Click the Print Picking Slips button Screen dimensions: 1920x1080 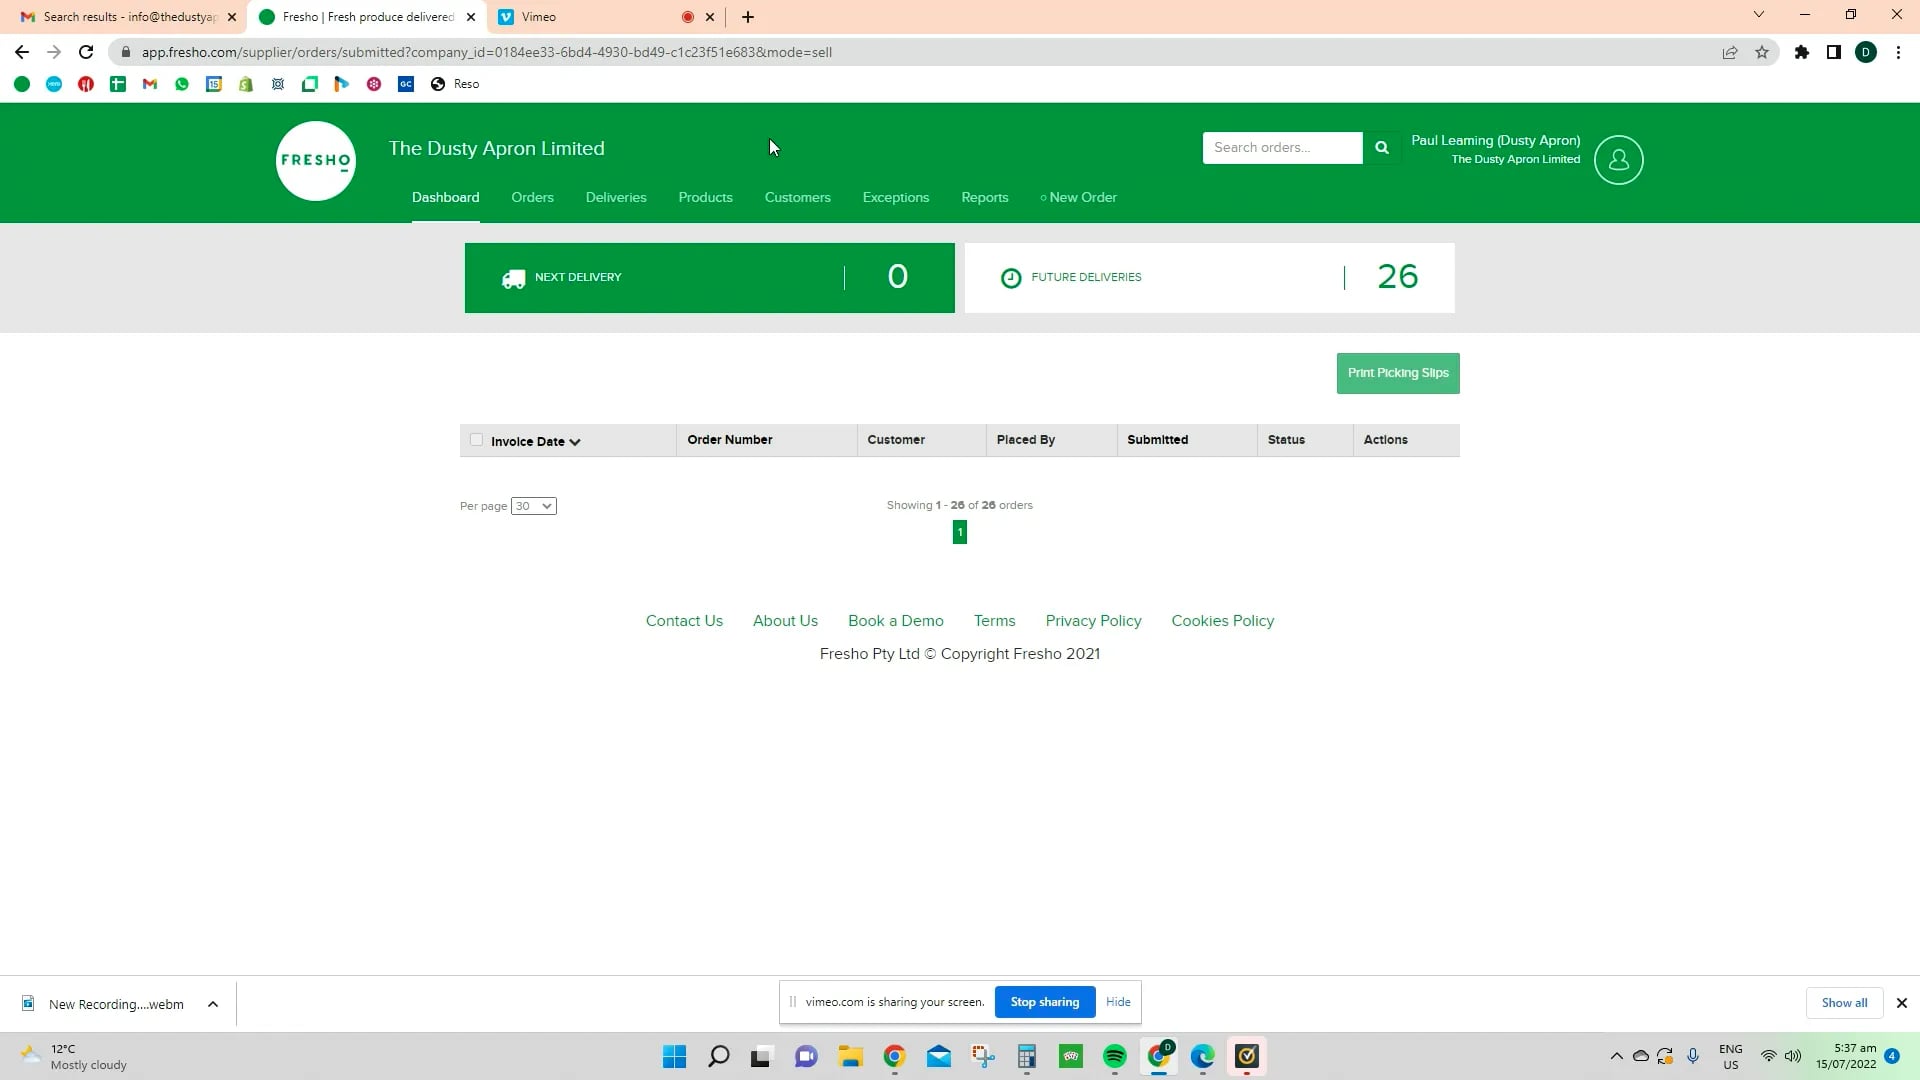point(1397,373)
